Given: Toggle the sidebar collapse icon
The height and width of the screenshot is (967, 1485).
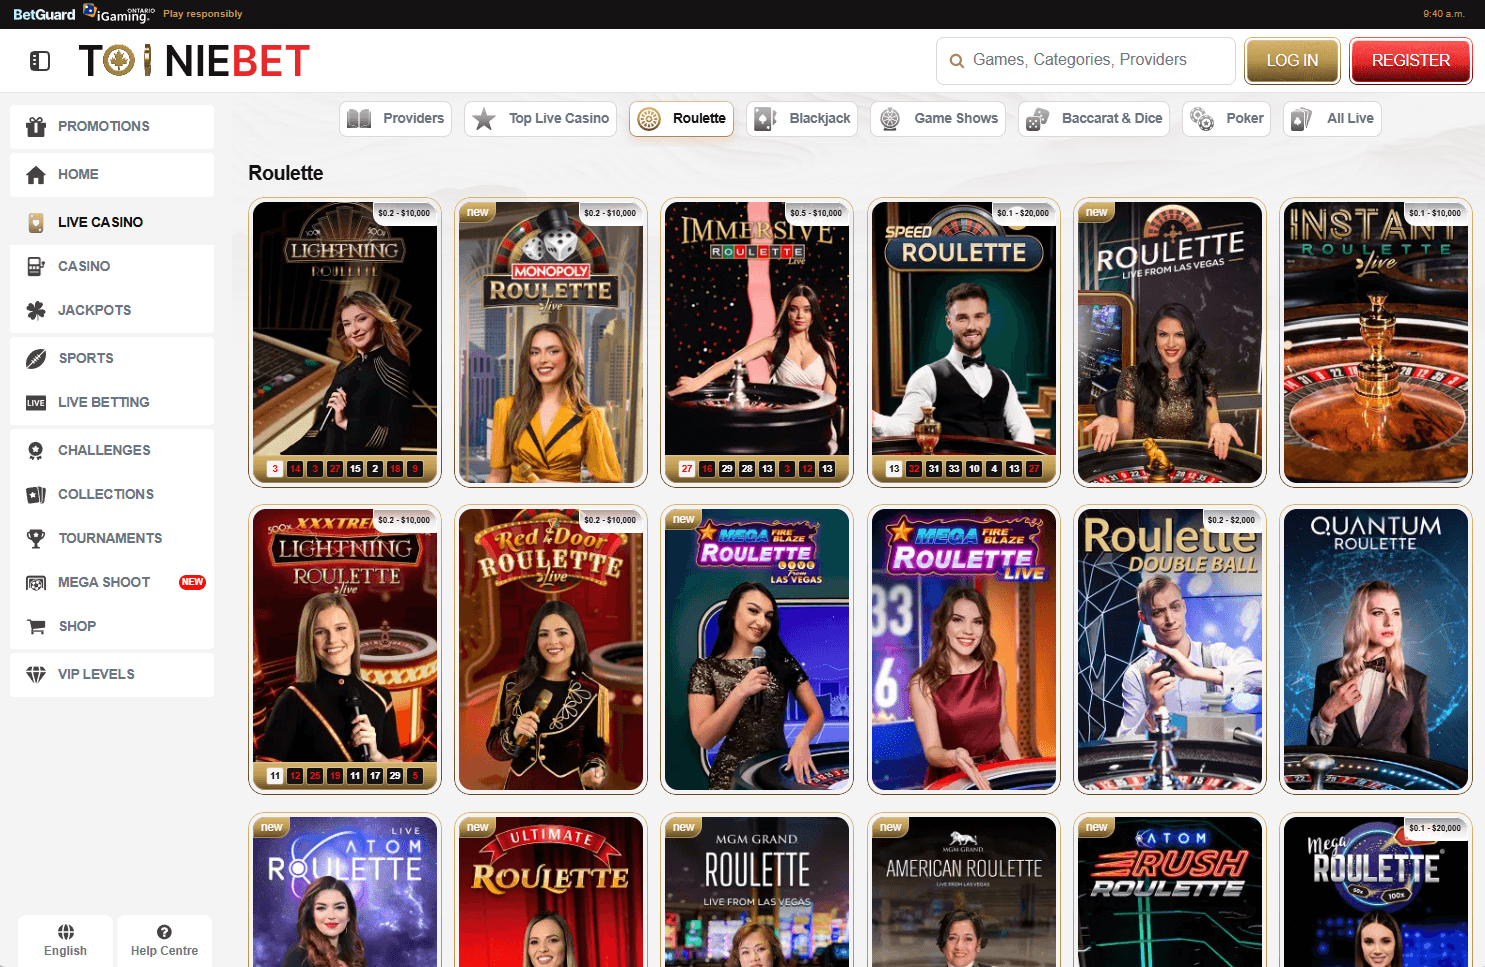Looking at the screenshot, I should pyautogui.click(x=40, y=61).
